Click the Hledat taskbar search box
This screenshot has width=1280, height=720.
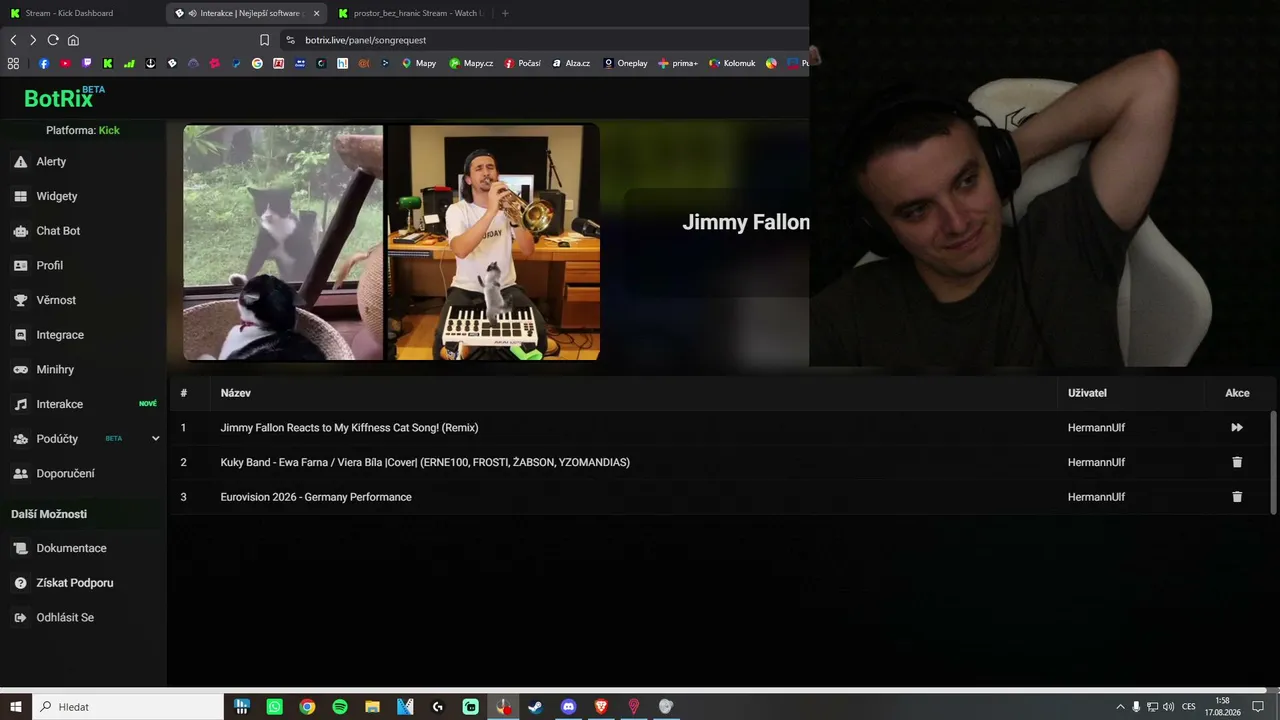[128, 707]
